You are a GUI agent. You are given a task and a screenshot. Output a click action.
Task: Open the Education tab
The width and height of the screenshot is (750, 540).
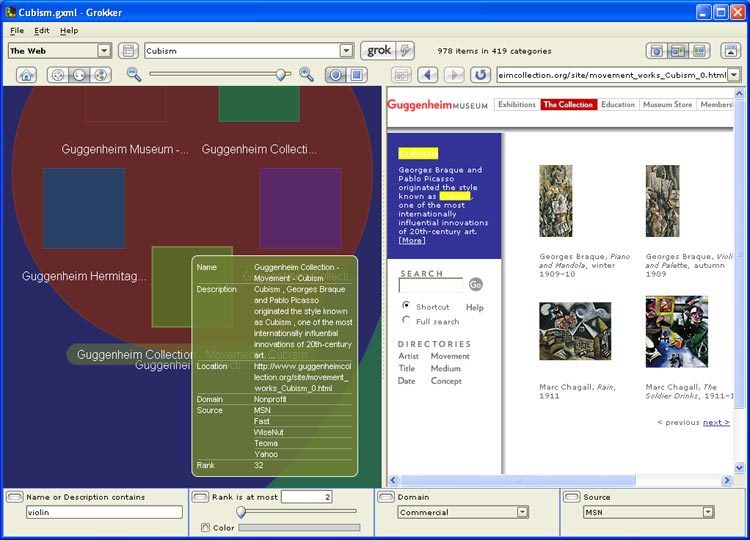tap(618, 104)
